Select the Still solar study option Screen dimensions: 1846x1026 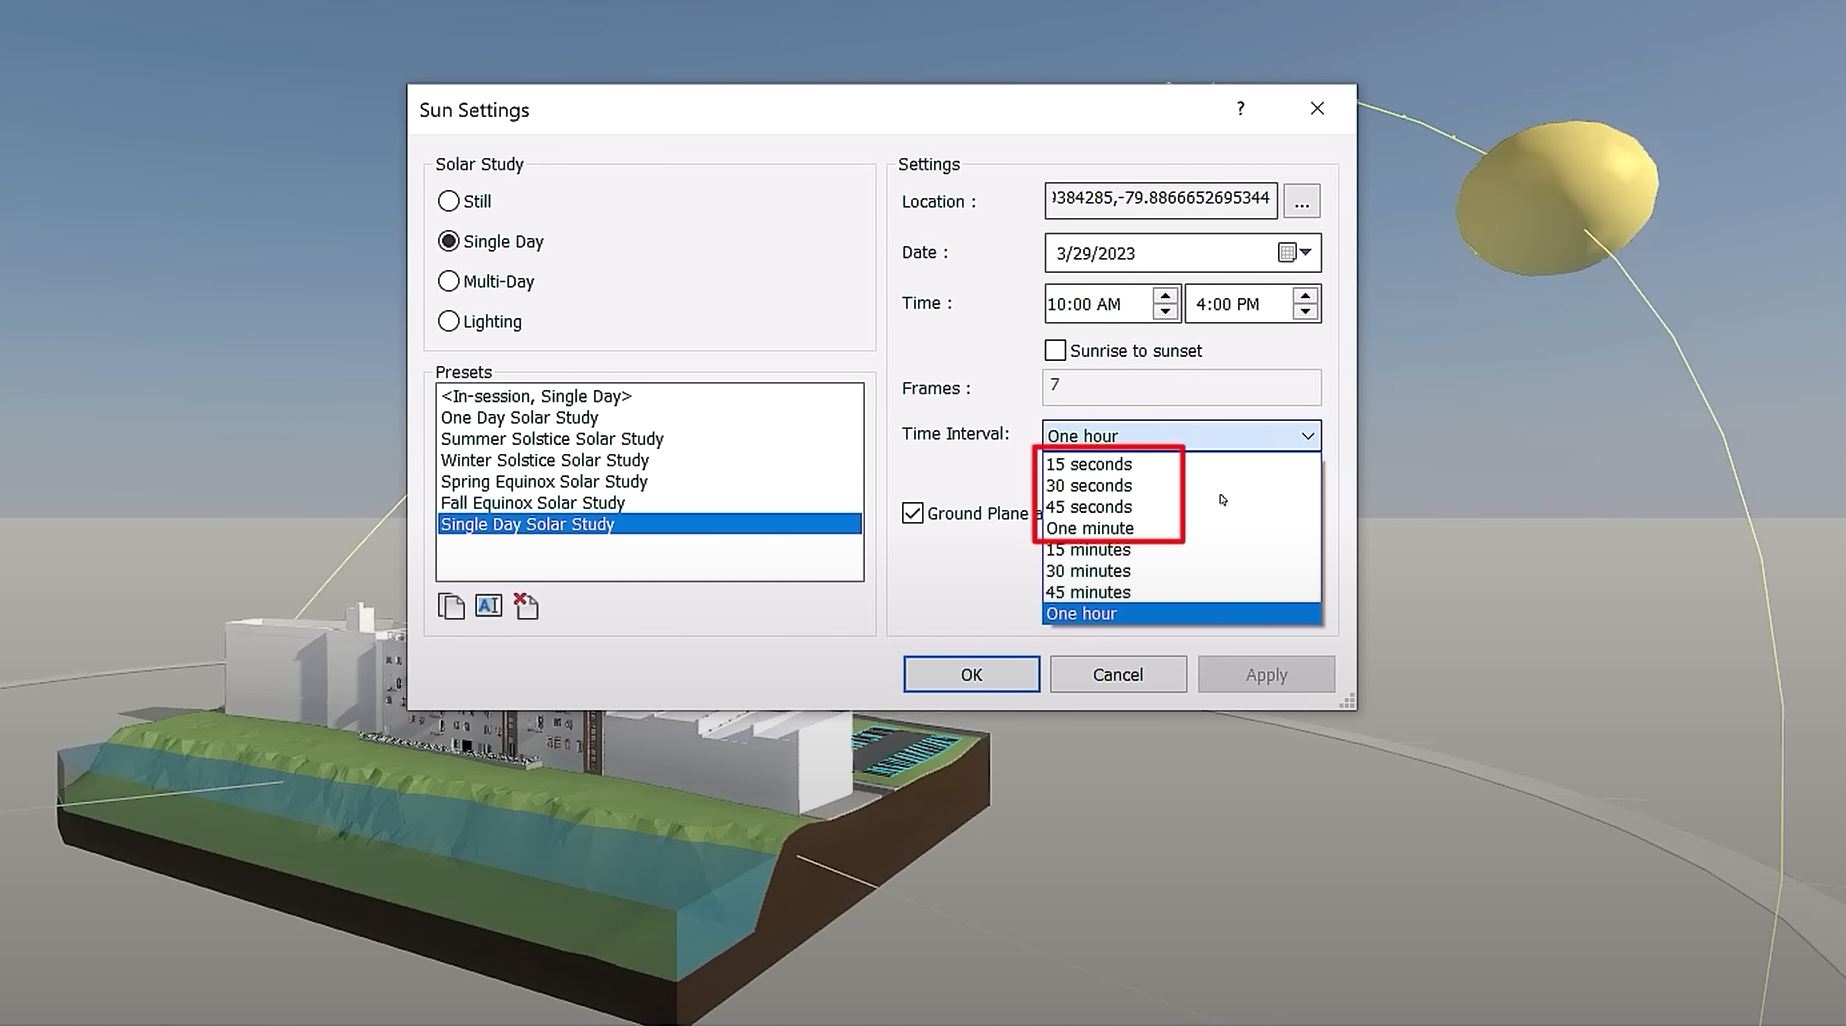click(x=449, y=201)
